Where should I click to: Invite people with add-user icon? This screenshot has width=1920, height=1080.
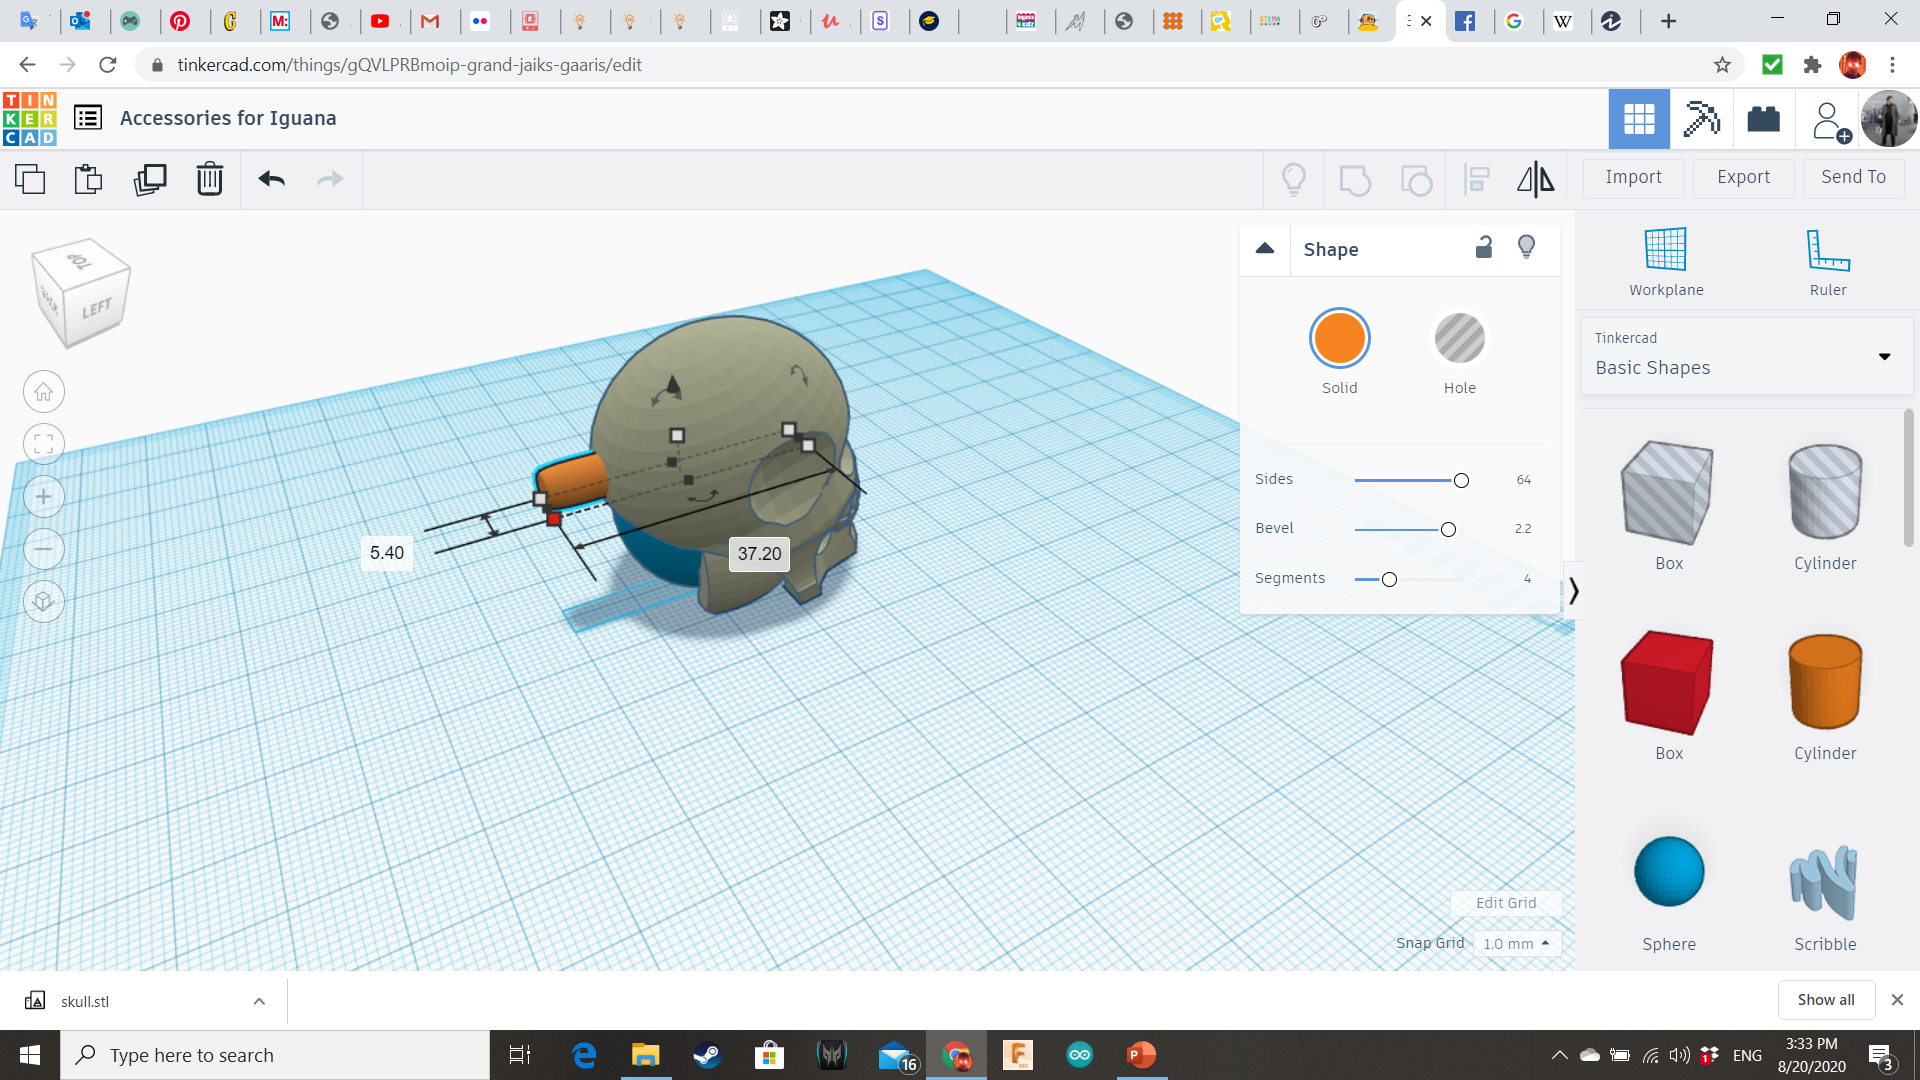tap(1830, 121)
